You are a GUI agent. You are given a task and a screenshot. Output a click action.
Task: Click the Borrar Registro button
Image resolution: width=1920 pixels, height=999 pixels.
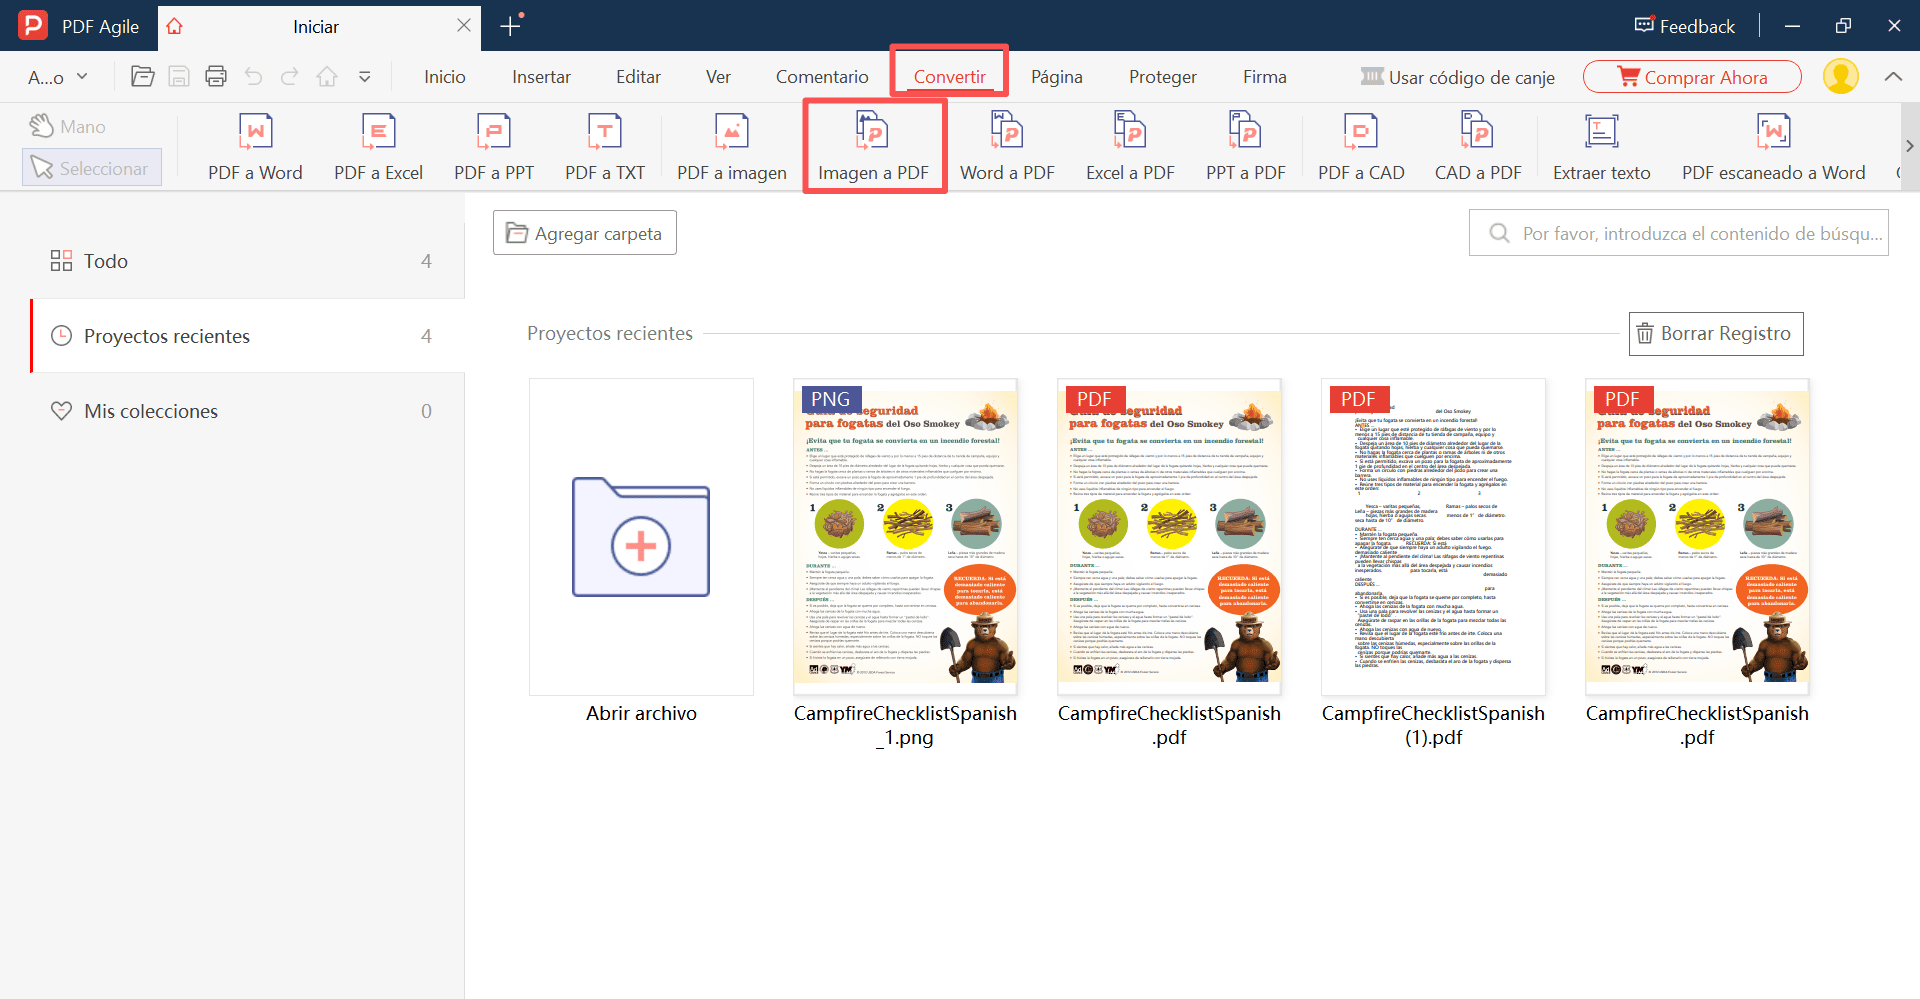point(1715,334)
